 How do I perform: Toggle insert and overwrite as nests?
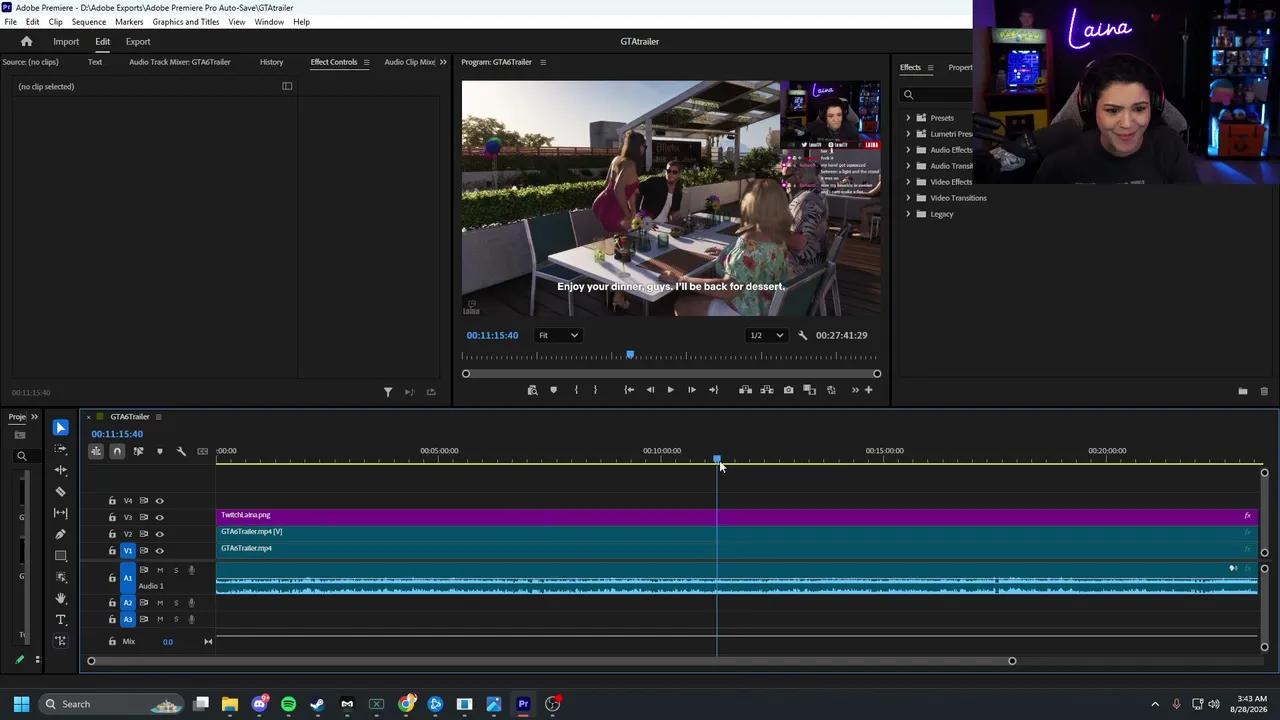[96, 452]
